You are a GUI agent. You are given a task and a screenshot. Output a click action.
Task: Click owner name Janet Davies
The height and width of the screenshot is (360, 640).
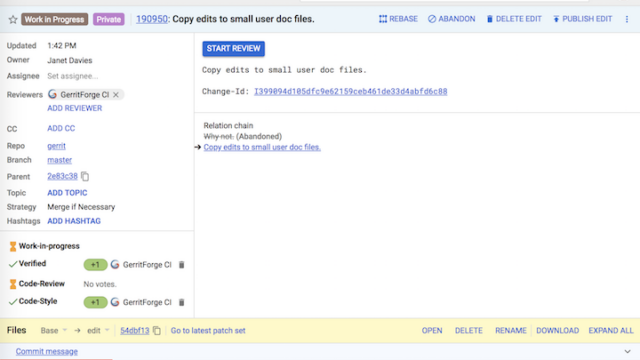point(70,60)
